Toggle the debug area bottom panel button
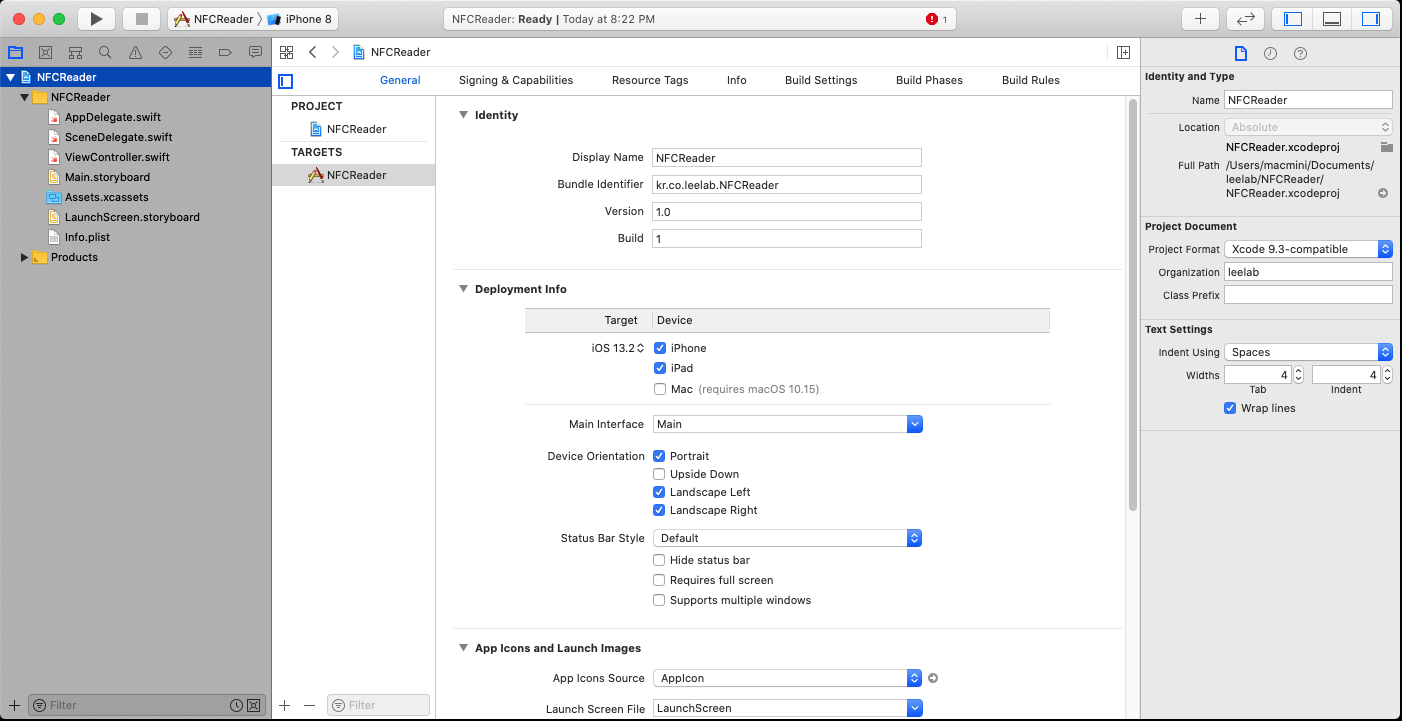This screenshot has height=721, width=1402. (x=1331, y=19)
